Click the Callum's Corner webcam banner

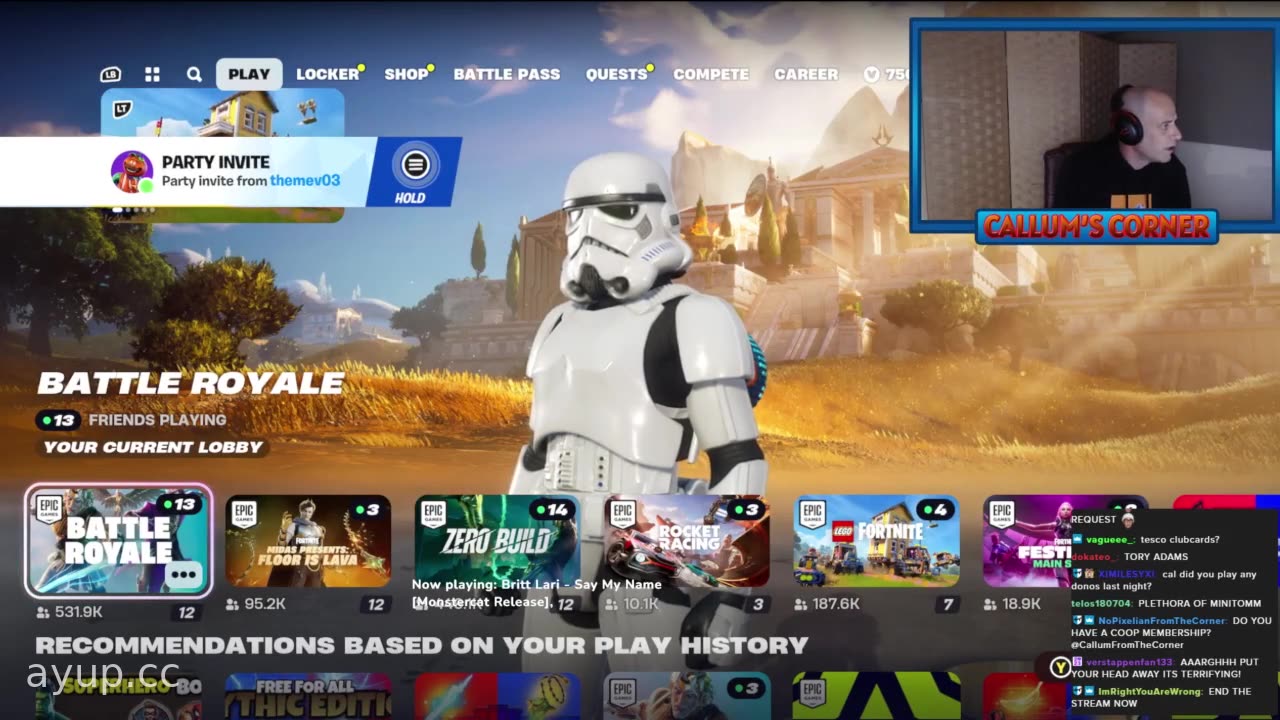click(1096, 227)
